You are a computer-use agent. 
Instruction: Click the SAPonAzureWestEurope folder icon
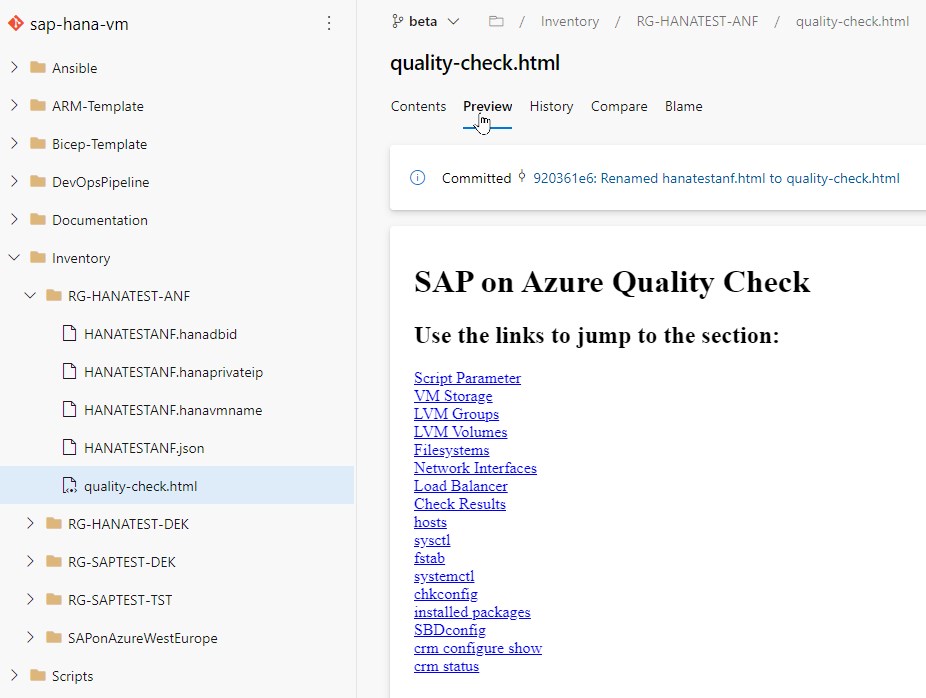[54, 638]
